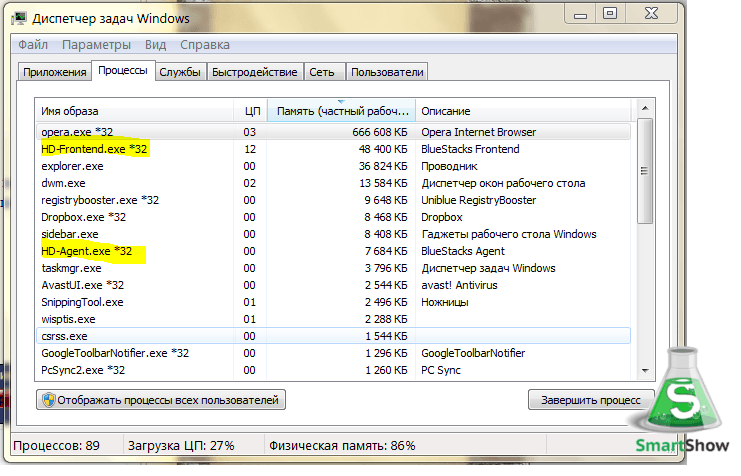Image resolution: width=741 pixels, height=476 pixels.
Task: Sort by Память (частный рабоч...) column header
Action: pyautogui.click(x=342, y=111)
